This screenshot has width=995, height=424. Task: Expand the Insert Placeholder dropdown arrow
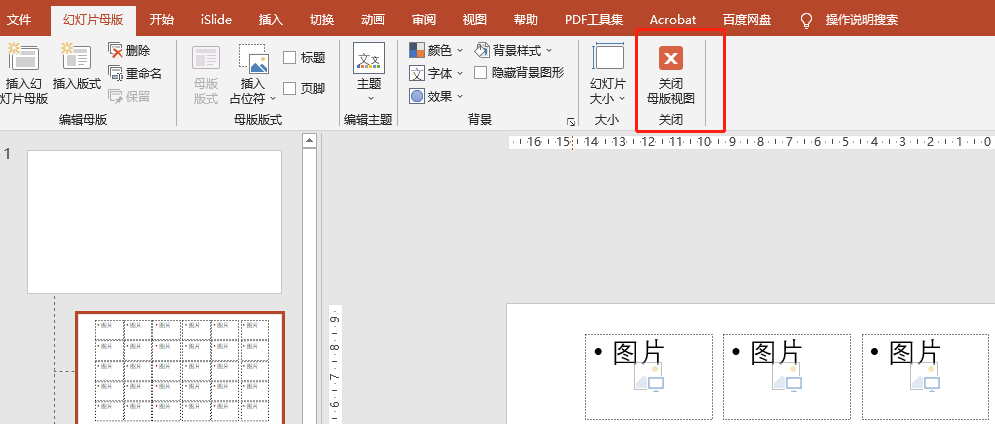coord(273,98)
